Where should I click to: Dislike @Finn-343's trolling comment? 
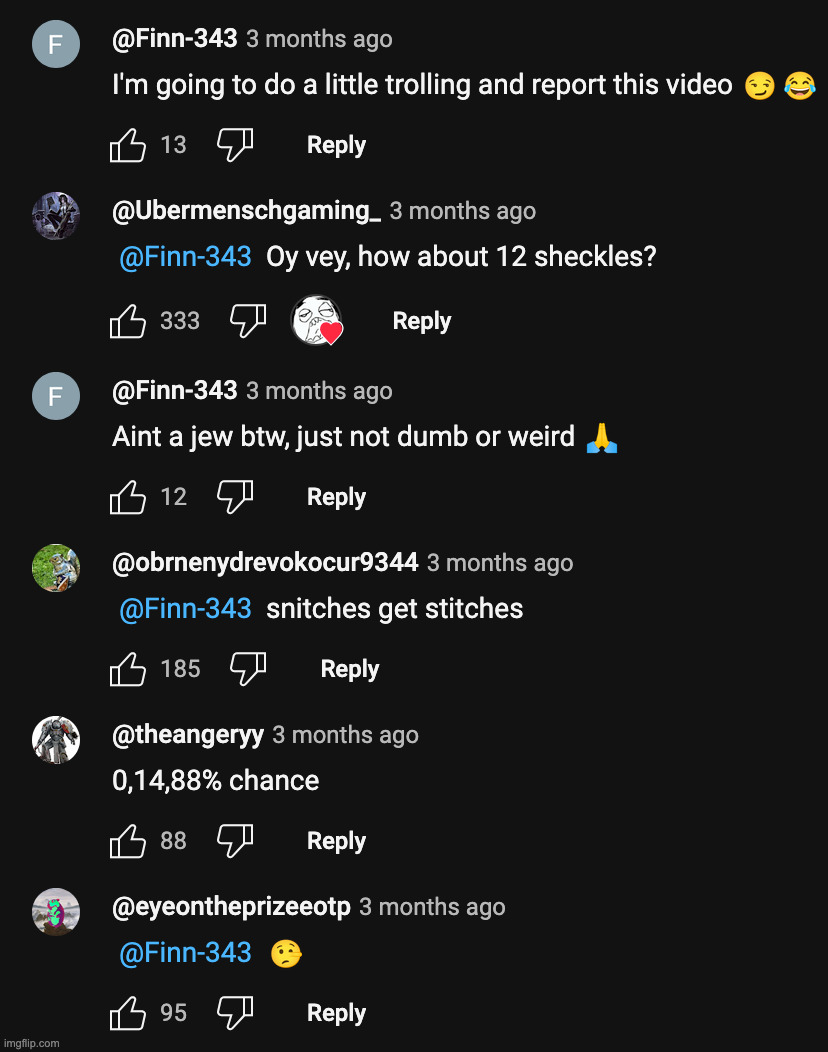click(235, 144)
